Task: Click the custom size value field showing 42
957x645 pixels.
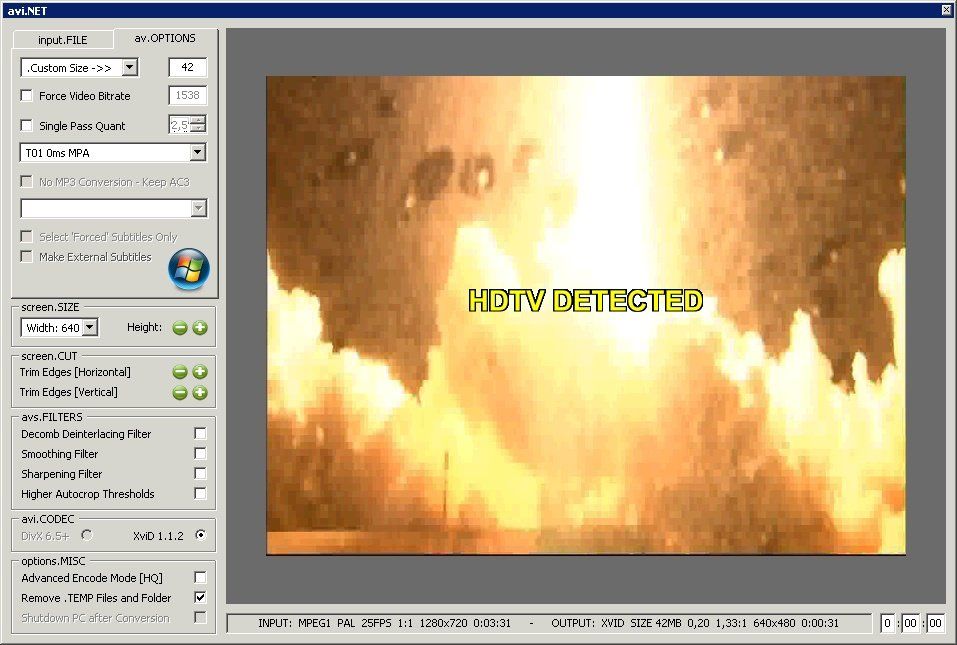Action: [187, 68]
